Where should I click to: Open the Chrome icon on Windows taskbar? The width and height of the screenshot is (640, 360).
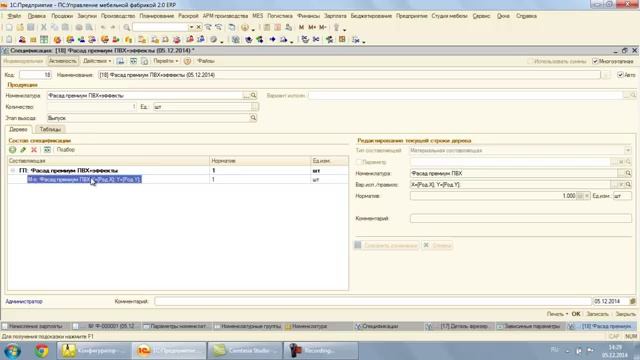point(41,351)
